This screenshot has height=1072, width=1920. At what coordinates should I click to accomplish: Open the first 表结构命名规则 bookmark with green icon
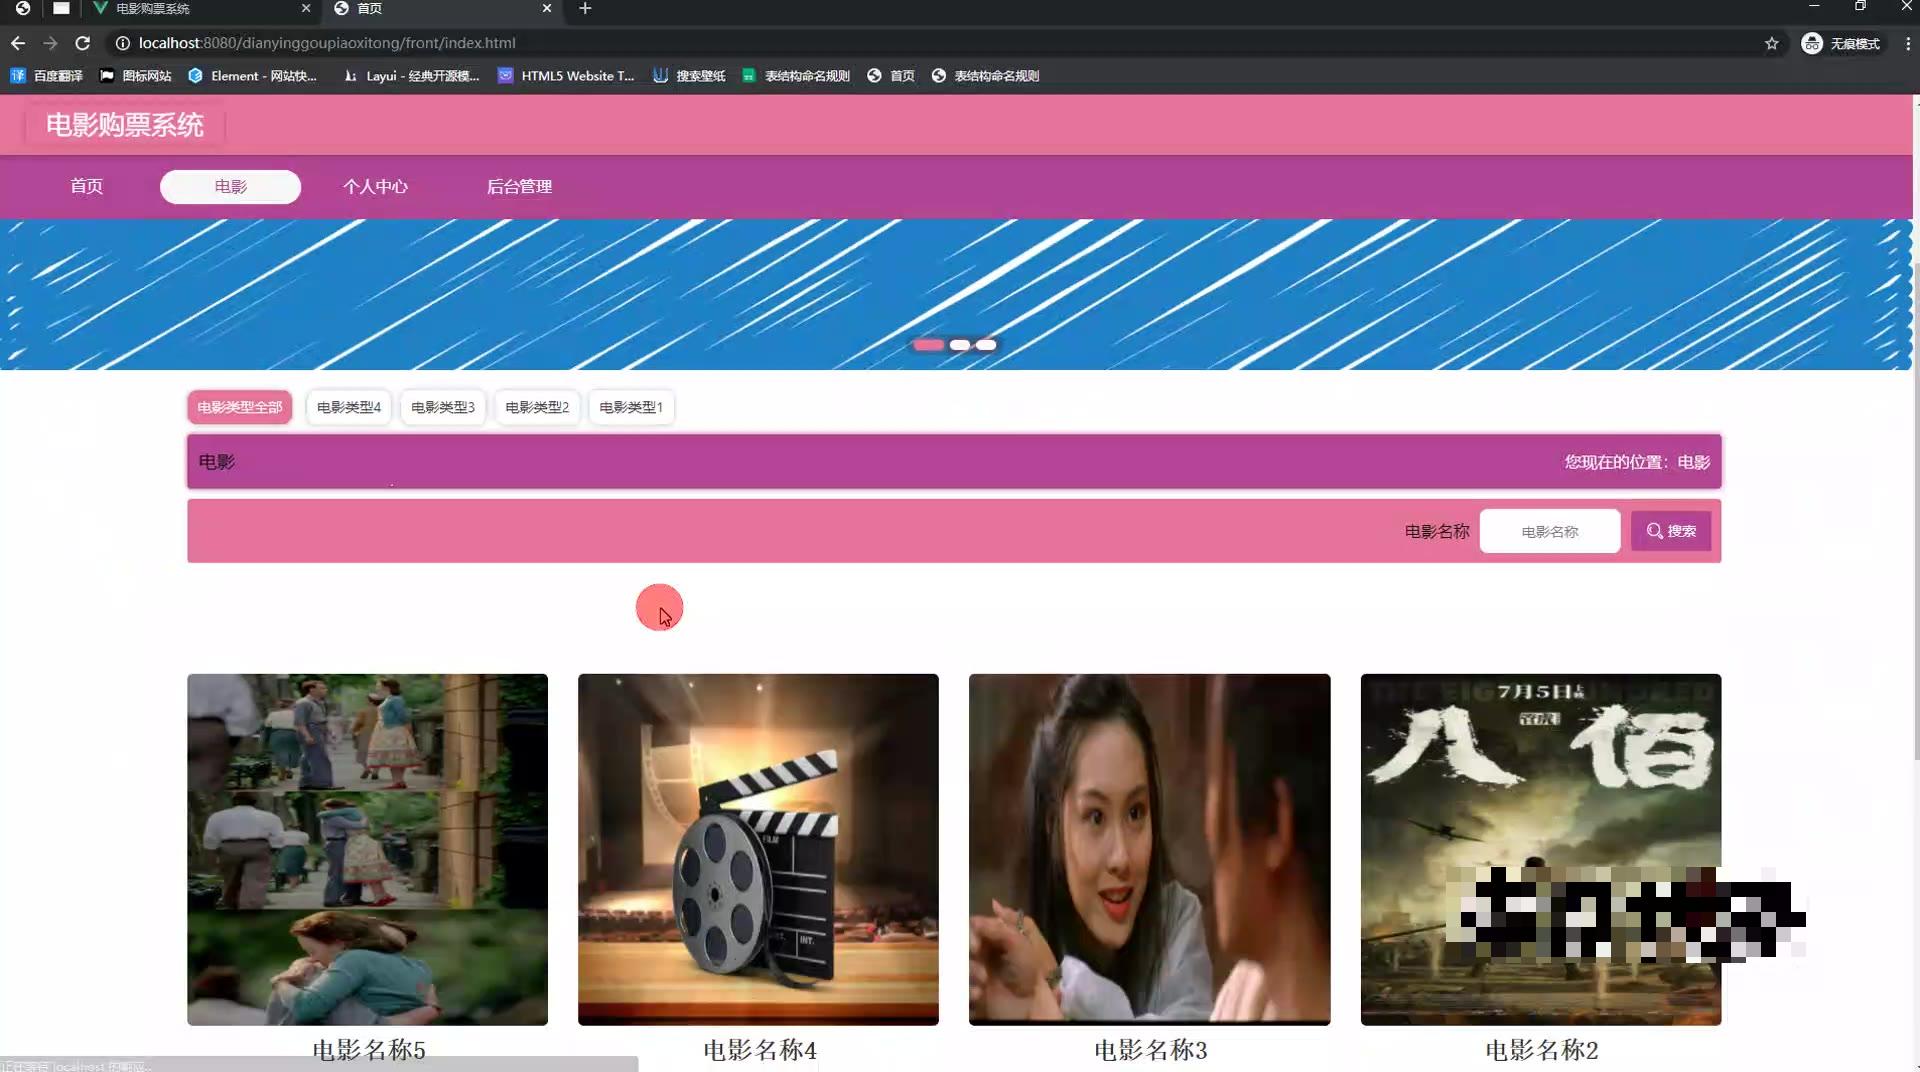796,75
